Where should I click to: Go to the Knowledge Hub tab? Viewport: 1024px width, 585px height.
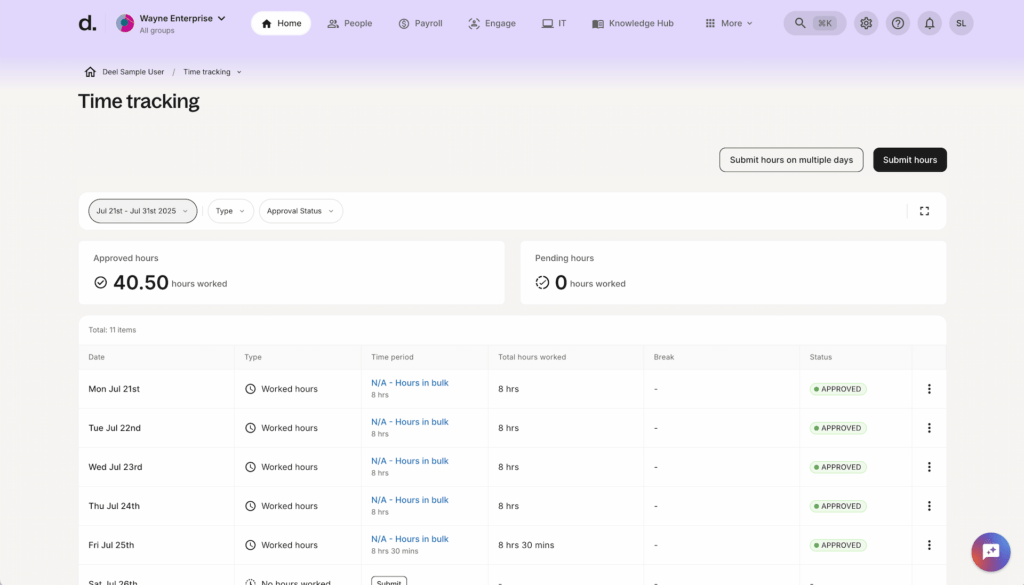[632, 23]
